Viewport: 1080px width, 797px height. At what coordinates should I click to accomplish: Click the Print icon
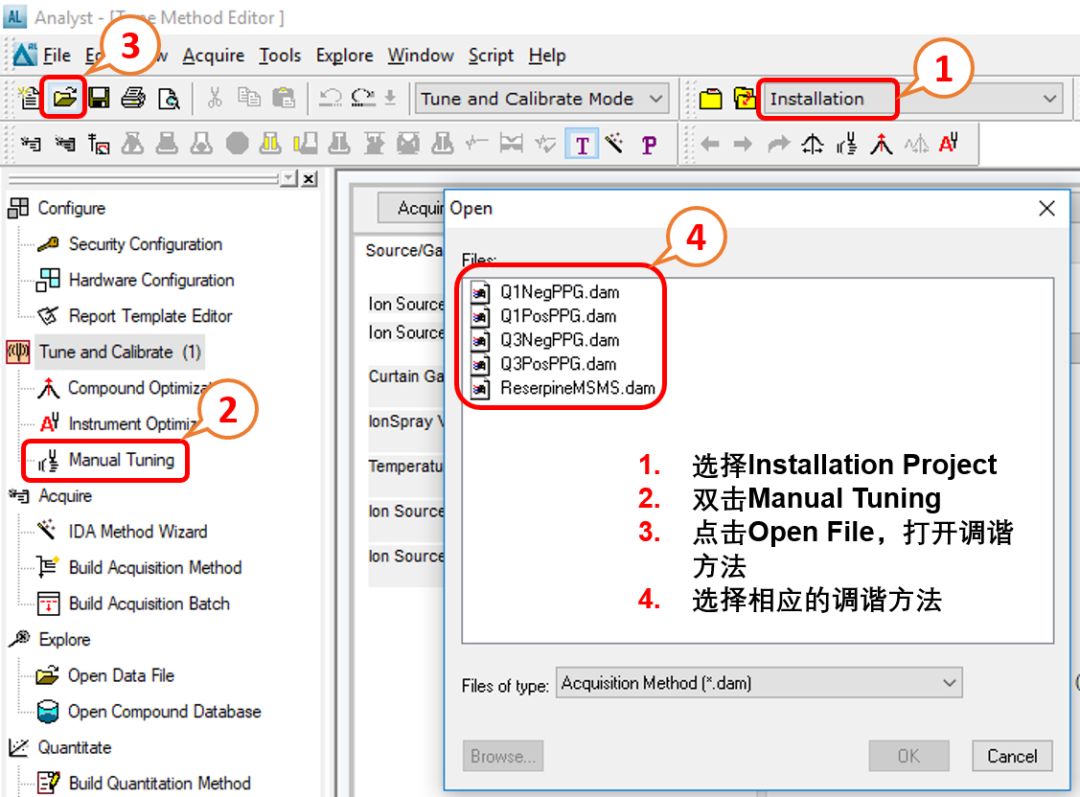[x=133, y=98]
